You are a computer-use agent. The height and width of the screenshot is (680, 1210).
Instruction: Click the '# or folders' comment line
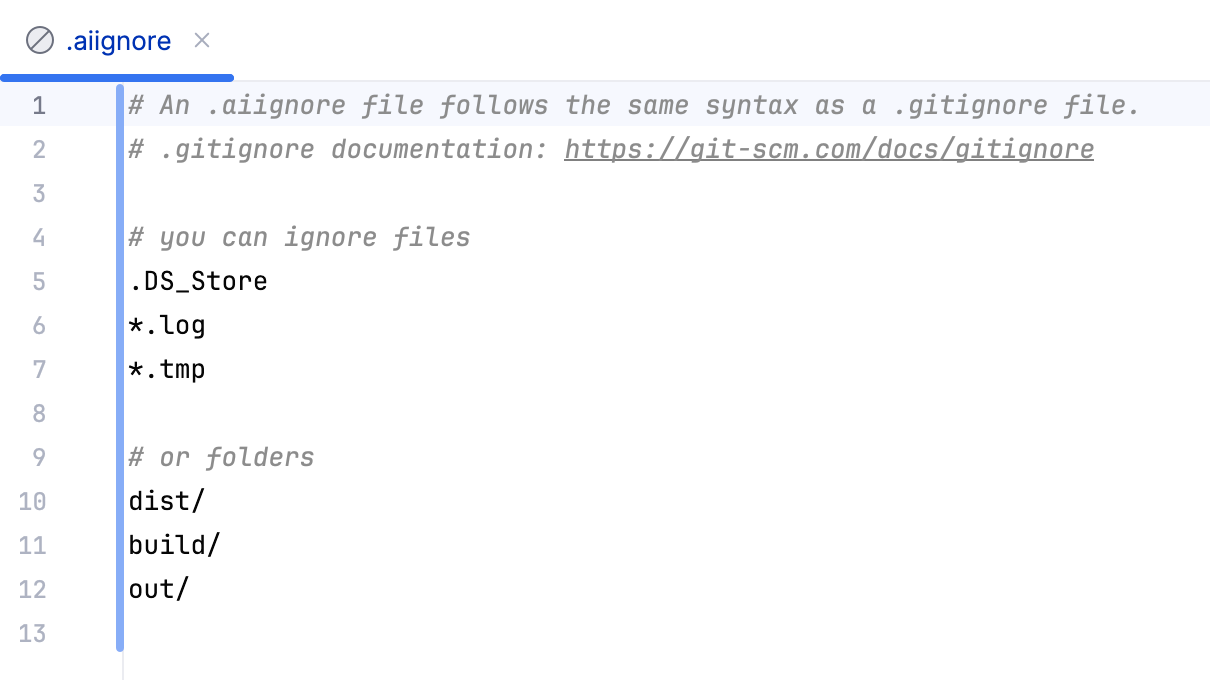[x=221, y=457]
